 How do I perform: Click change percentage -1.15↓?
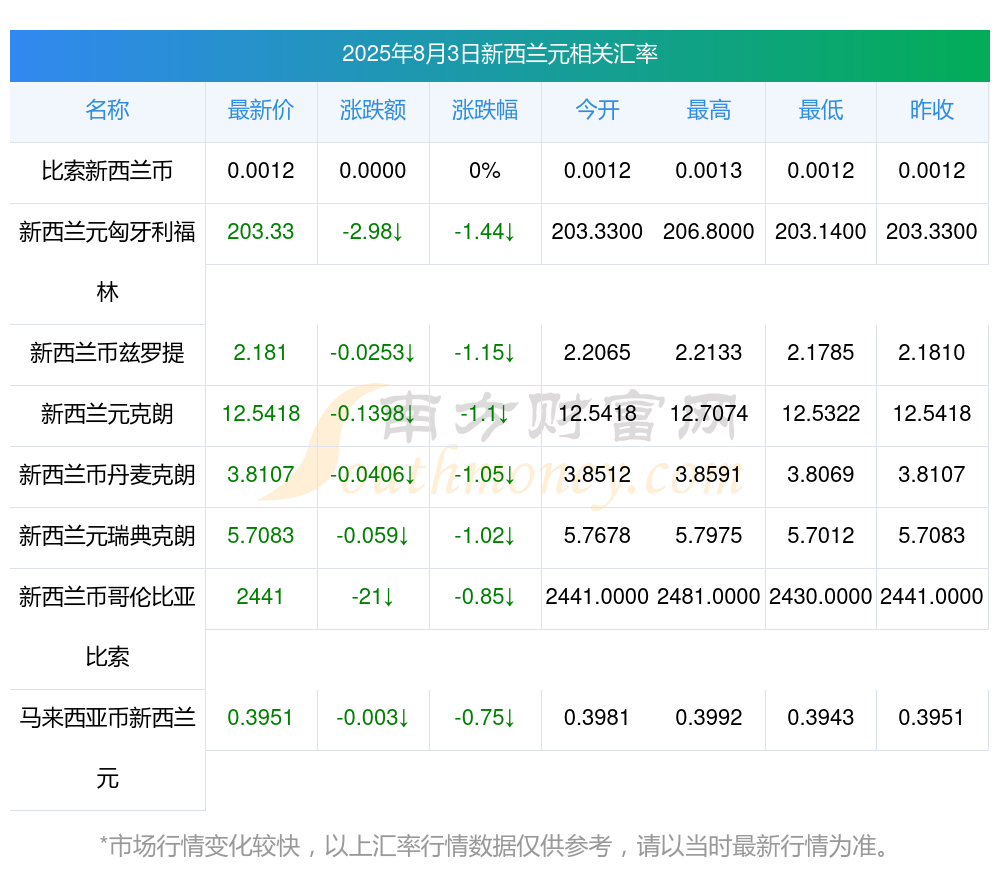click(485, 352)
